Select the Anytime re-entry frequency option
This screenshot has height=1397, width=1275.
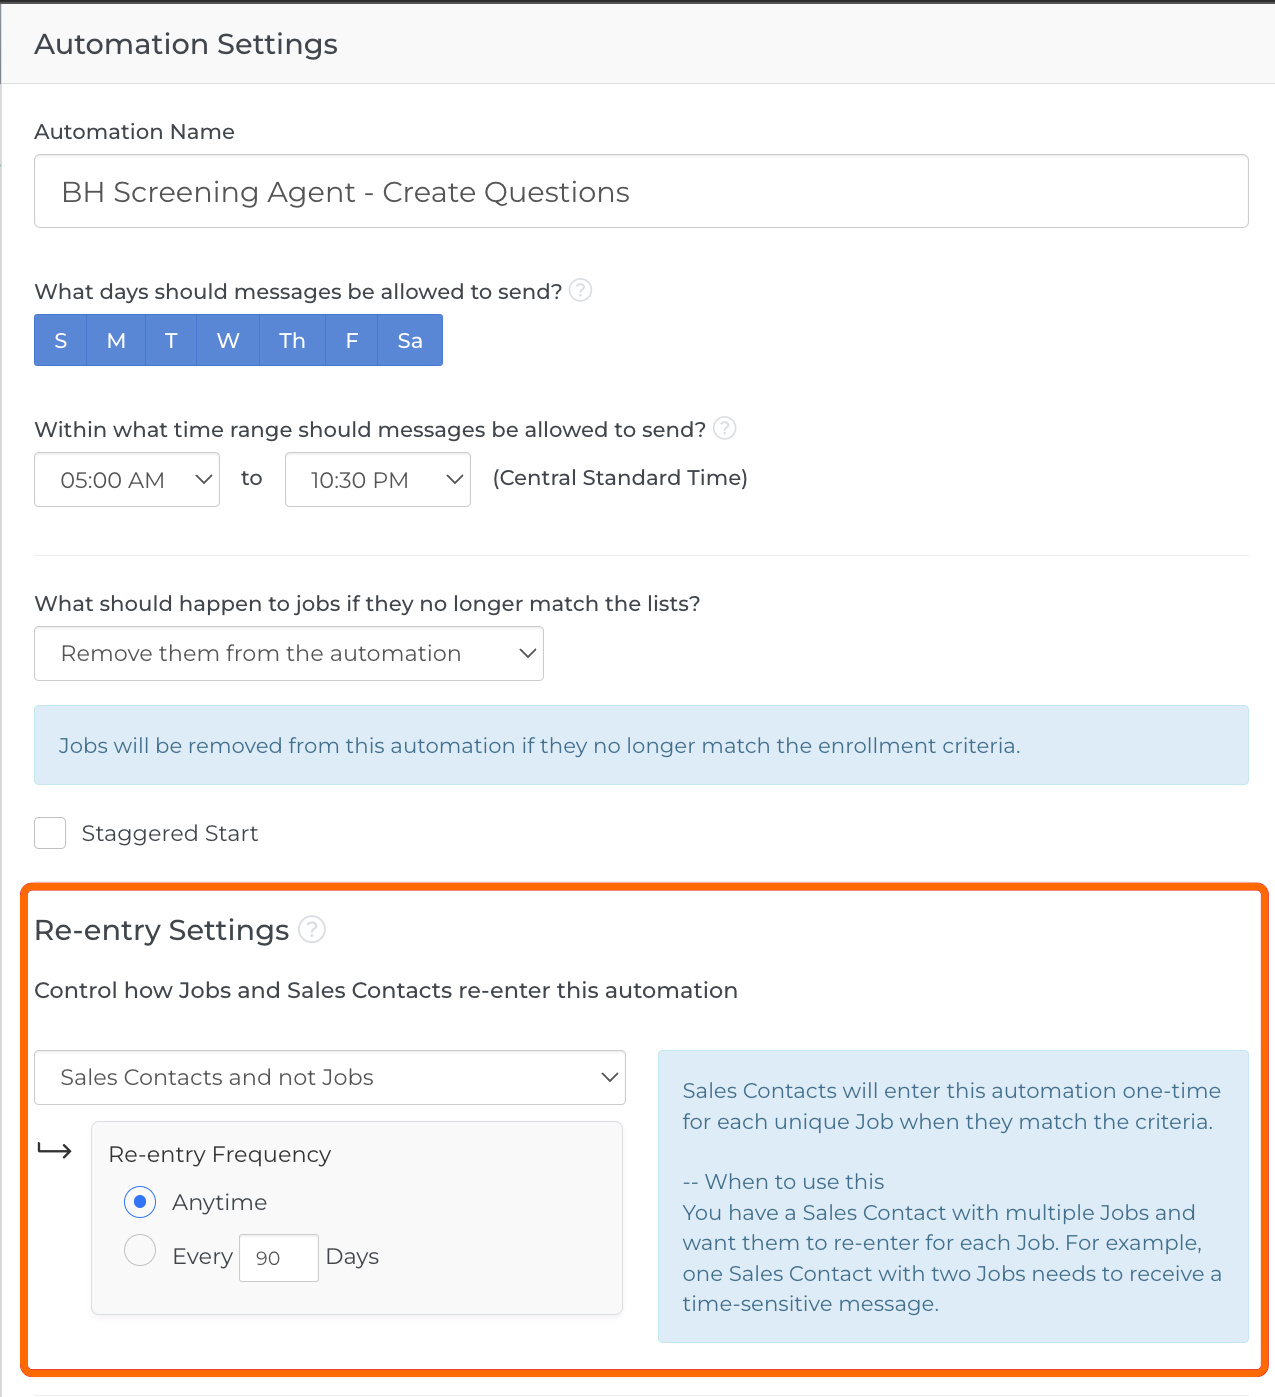click(x=140, y=1201)
